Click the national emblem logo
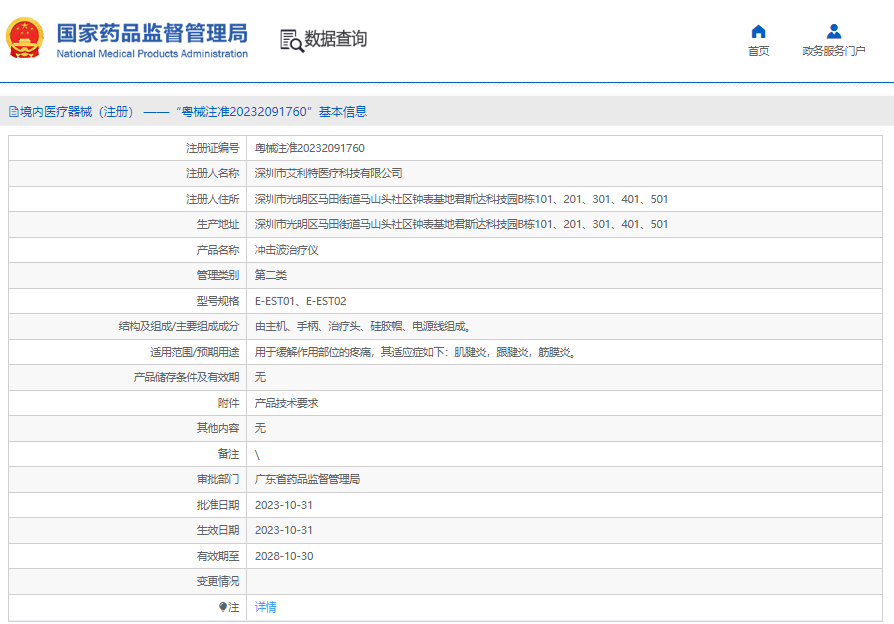This screenshot has height=624, width=894. pos(25,38)
